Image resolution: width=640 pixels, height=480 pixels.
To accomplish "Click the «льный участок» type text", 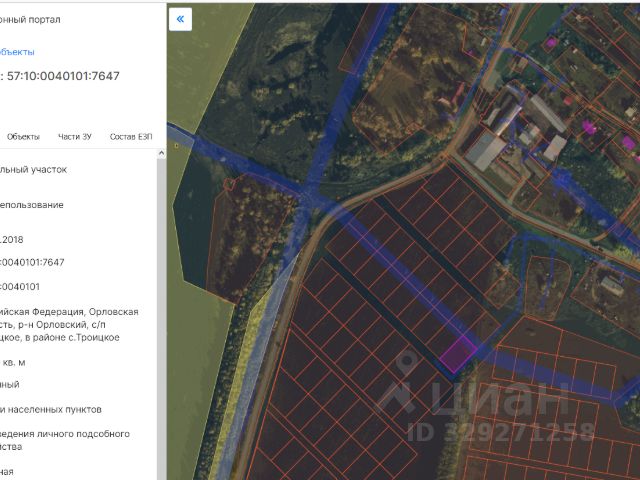I will point(33,170).
